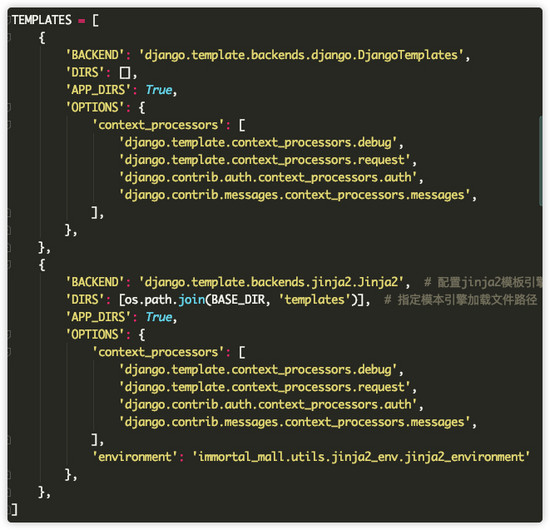The image size is (550, 530).
Task: Click inside the empty DIRS list brackets
Action: click(125, 73)
